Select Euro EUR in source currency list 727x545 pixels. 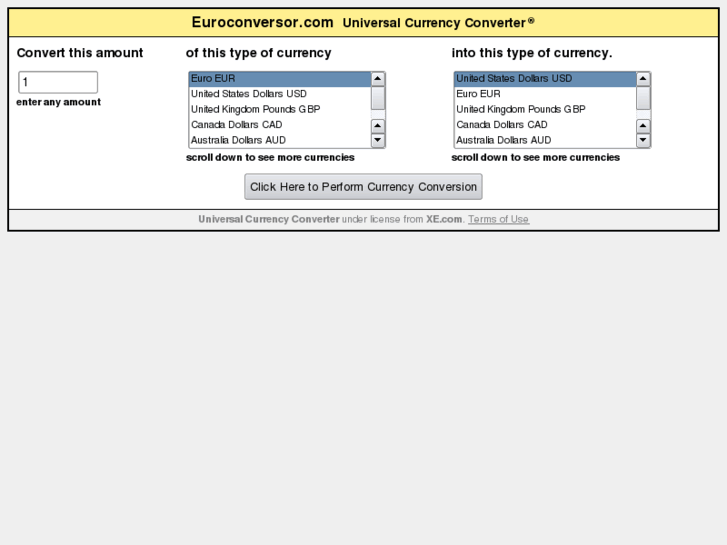[280, 79]
